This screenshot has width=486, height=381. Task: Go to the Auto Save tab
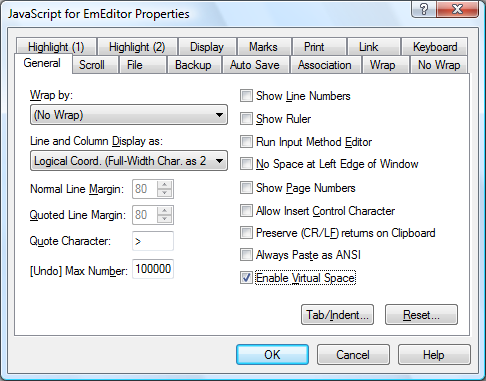click(255, 65)
